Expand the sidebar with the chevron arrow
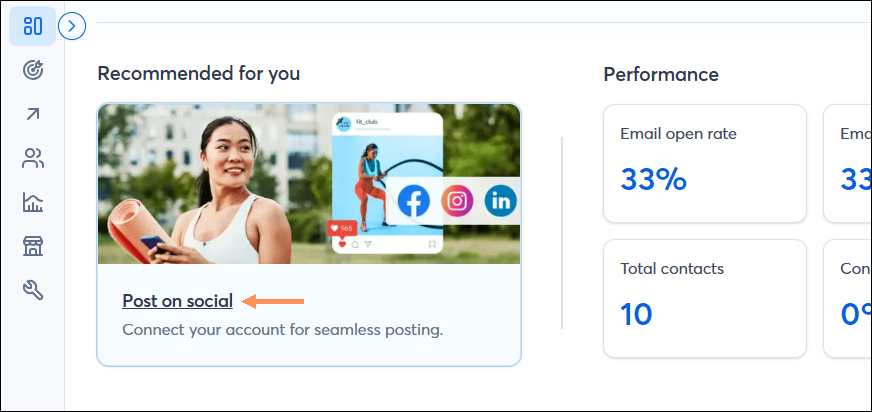Viewport: 872px width, 412px height. tap(72, 26)
